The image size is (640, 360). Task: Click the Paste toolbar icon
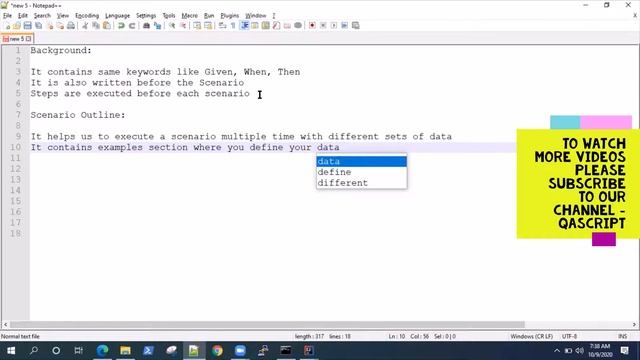point(107,26)
